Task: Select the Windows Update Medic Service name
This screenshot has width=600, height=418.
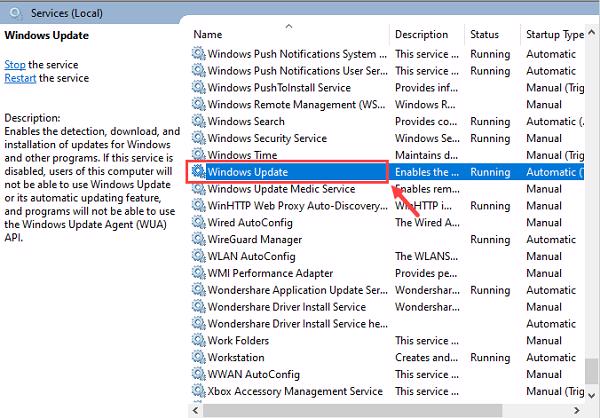Action: coord(281,189)
